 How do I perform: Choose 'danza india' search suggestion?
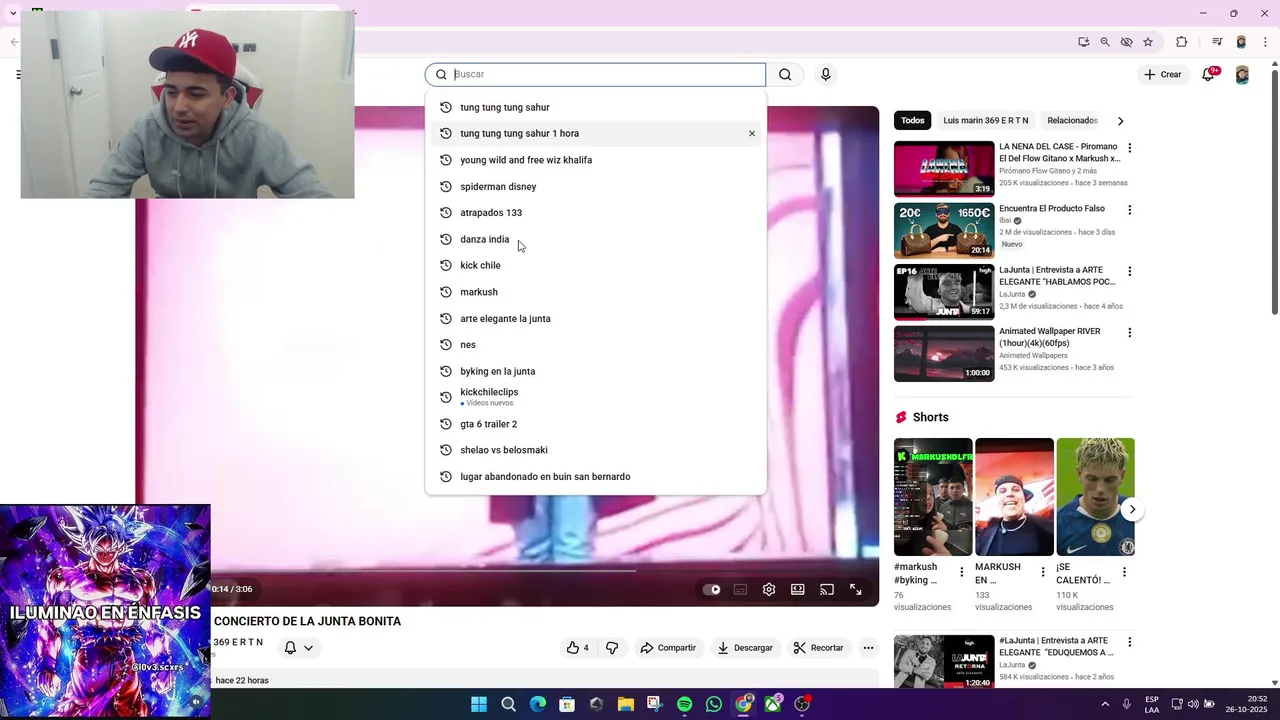[596, 240]
